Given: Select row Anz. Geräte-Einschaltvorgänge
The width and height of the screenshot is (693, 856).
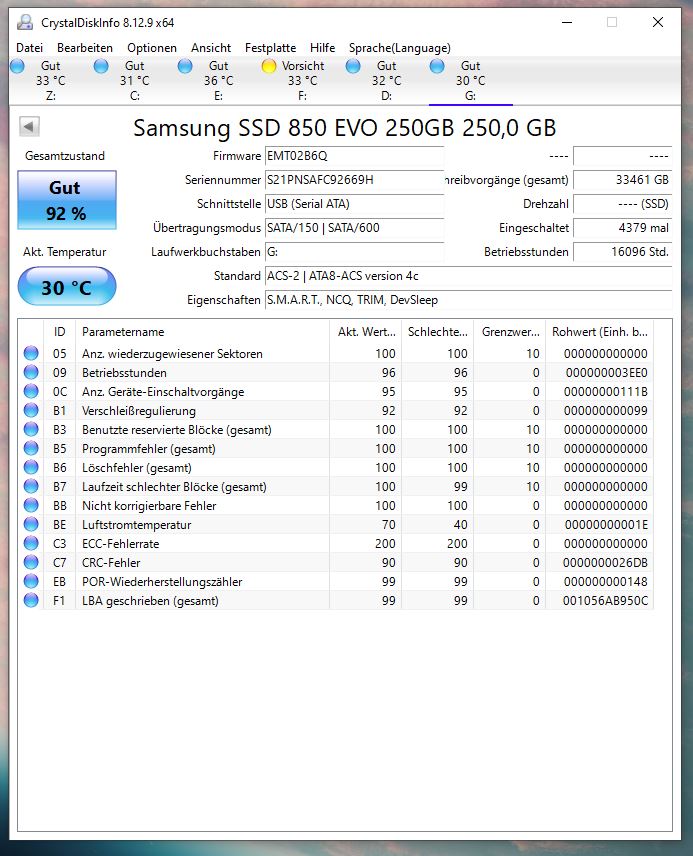Looking at the screenshot, I should pyautogui.click(x=336, y=392).
